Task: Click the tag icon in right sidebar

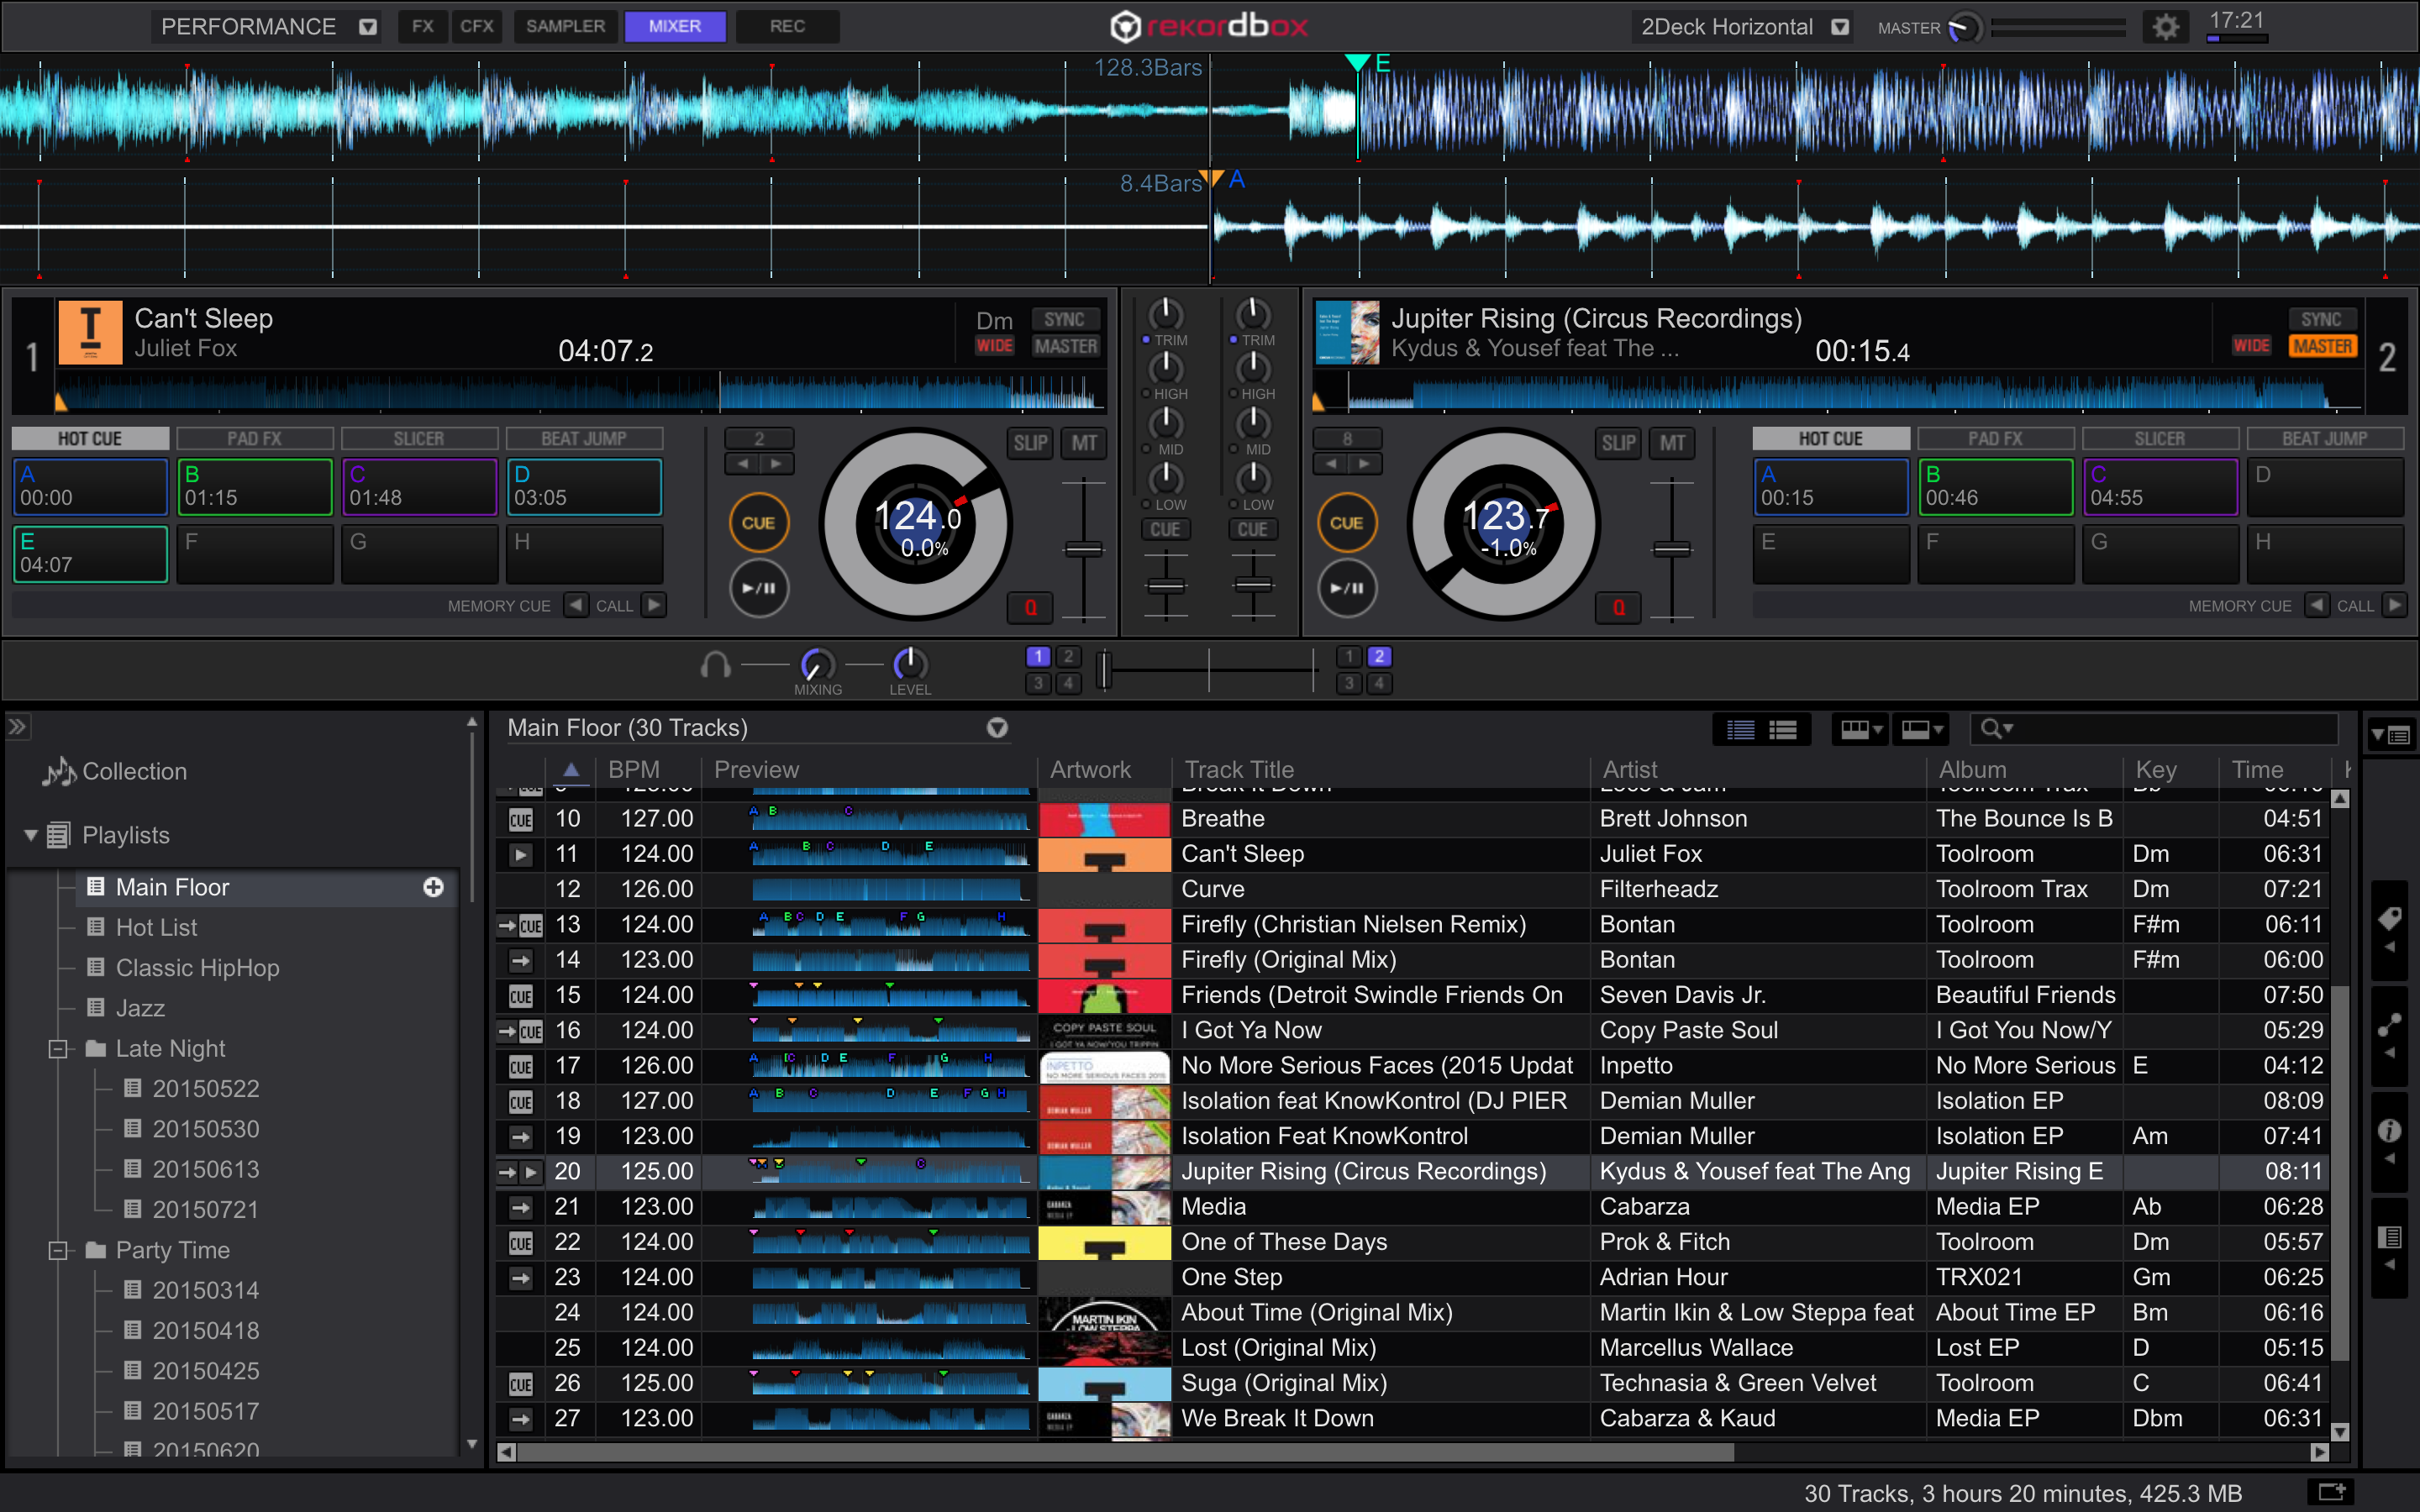Action: (2389, 918)
